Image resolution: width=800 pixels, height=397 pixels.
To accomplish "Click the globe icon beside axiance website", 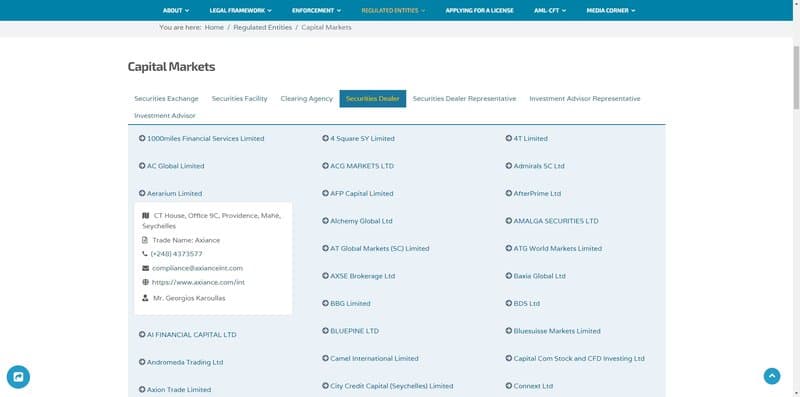I will coord(145,282).
